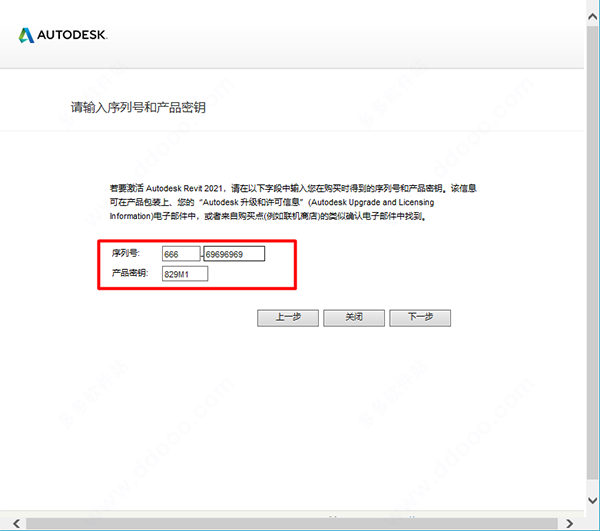Click the vertical scrollbar down arrow
The height and width of the screenshot is (531, 600).
593,500
